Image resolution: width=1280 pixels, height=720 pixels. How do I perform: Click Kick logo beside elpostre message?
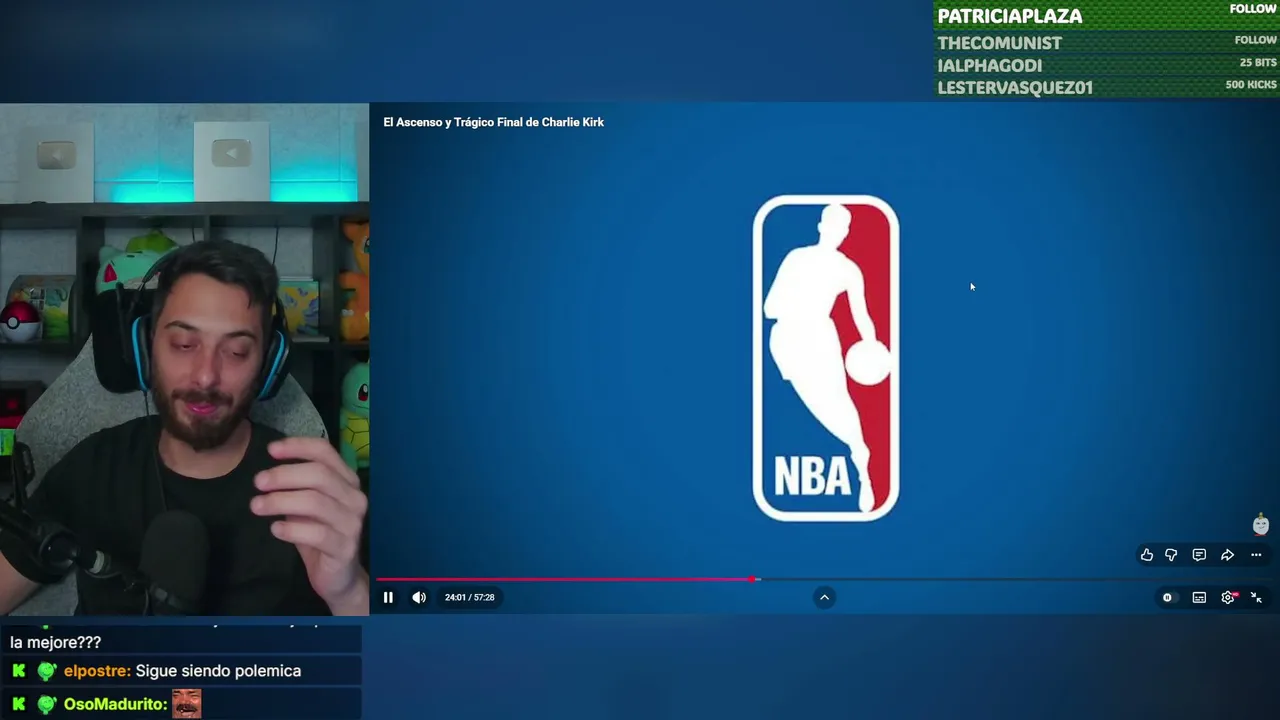click(19, 671)
